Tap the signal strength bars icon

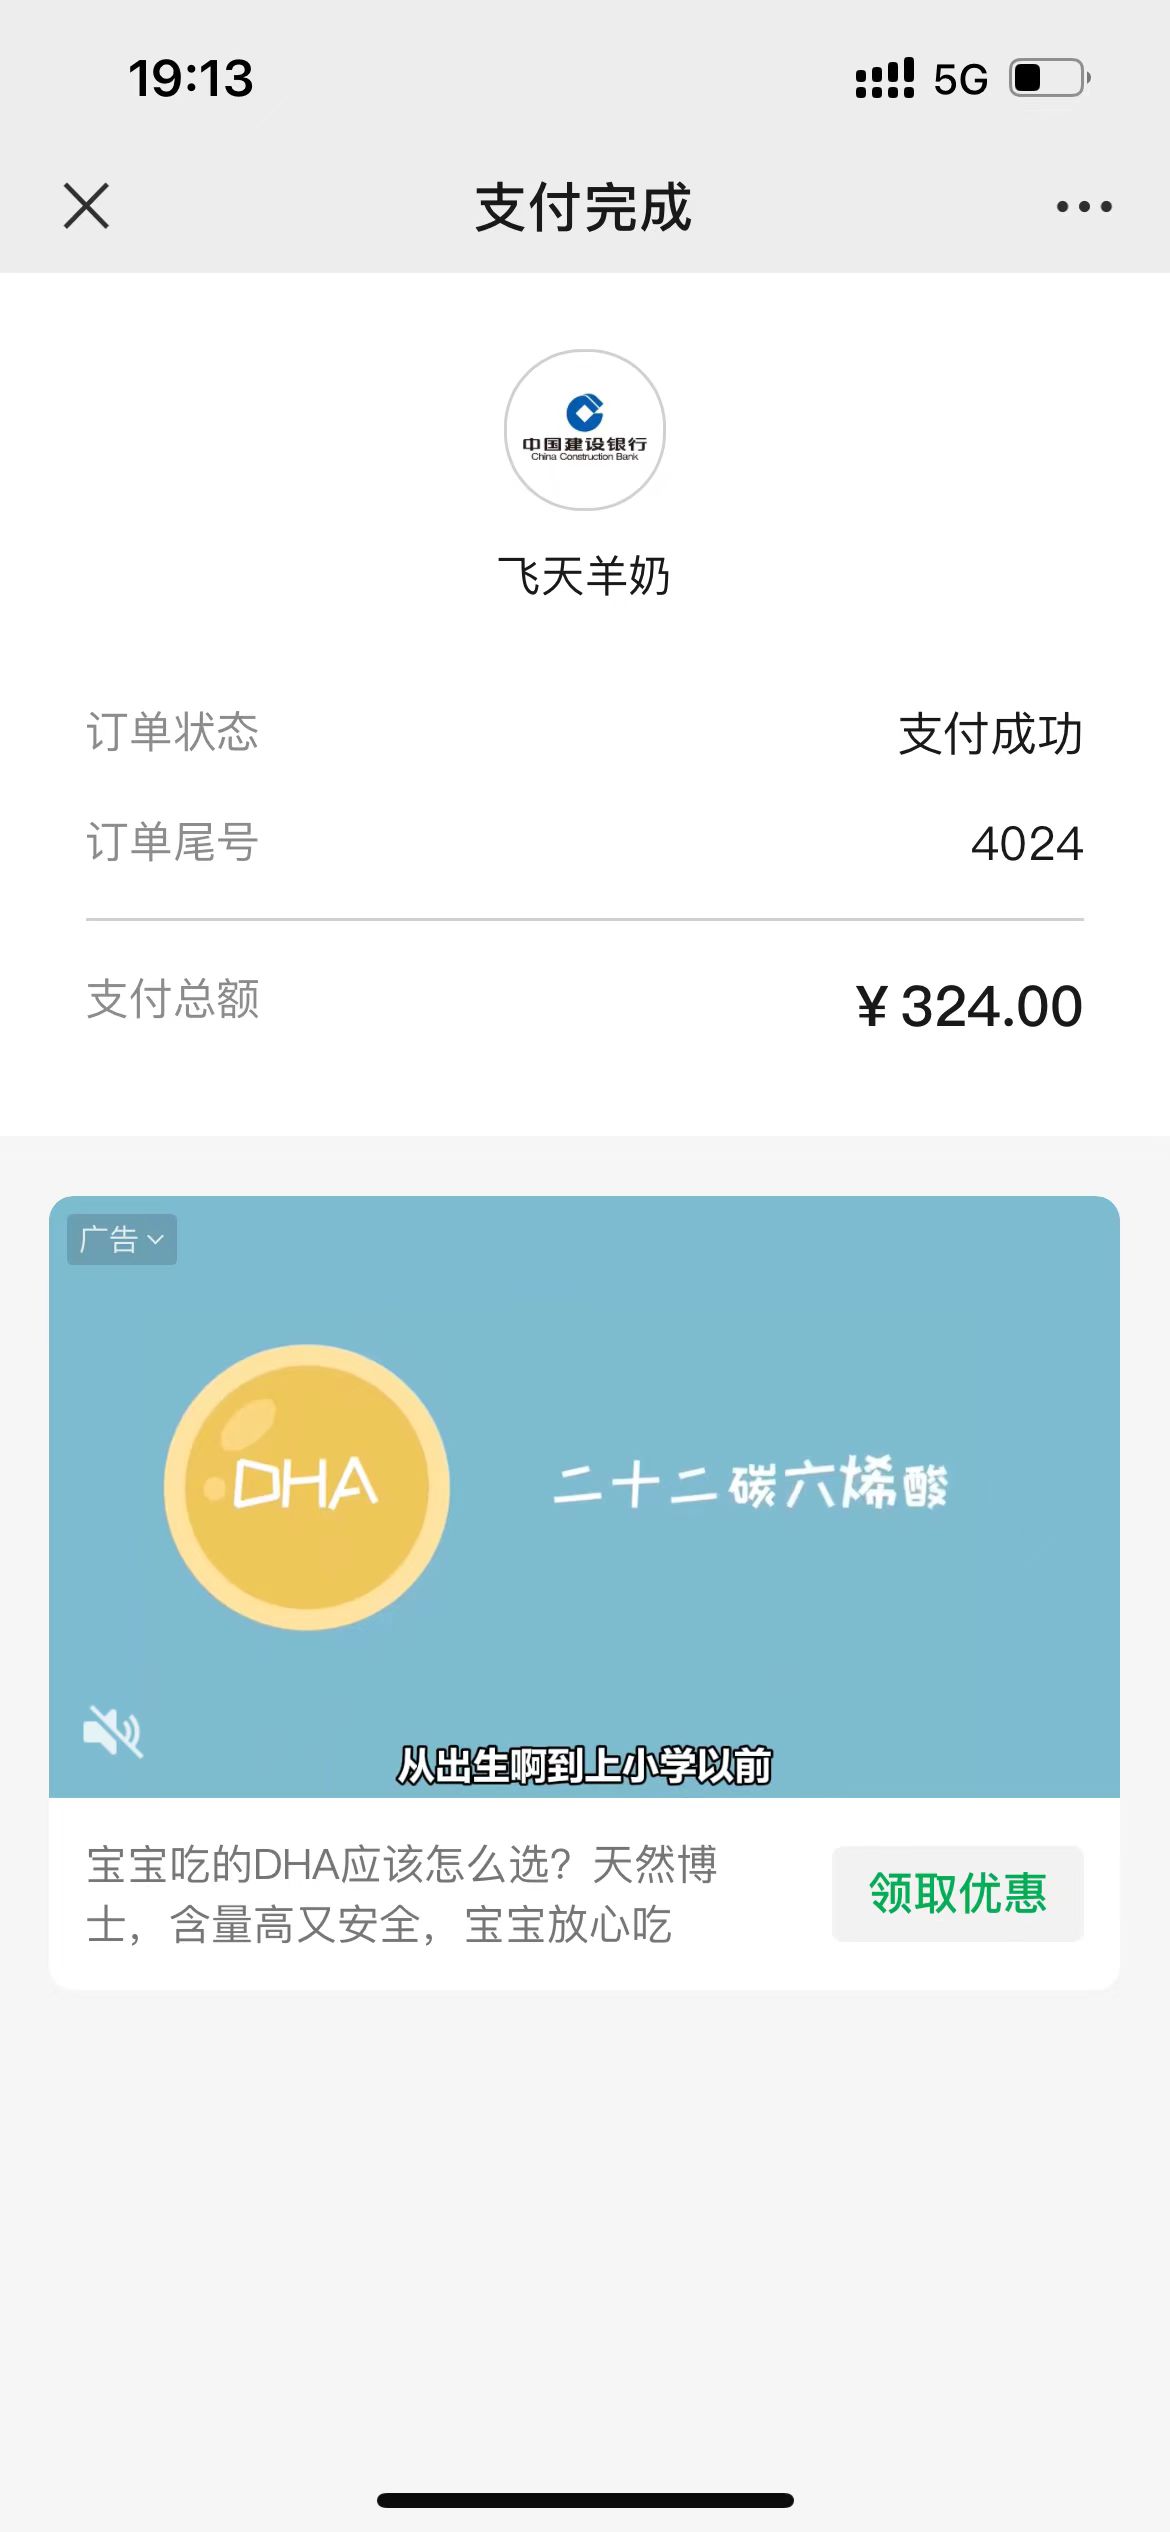click(885, 78)
